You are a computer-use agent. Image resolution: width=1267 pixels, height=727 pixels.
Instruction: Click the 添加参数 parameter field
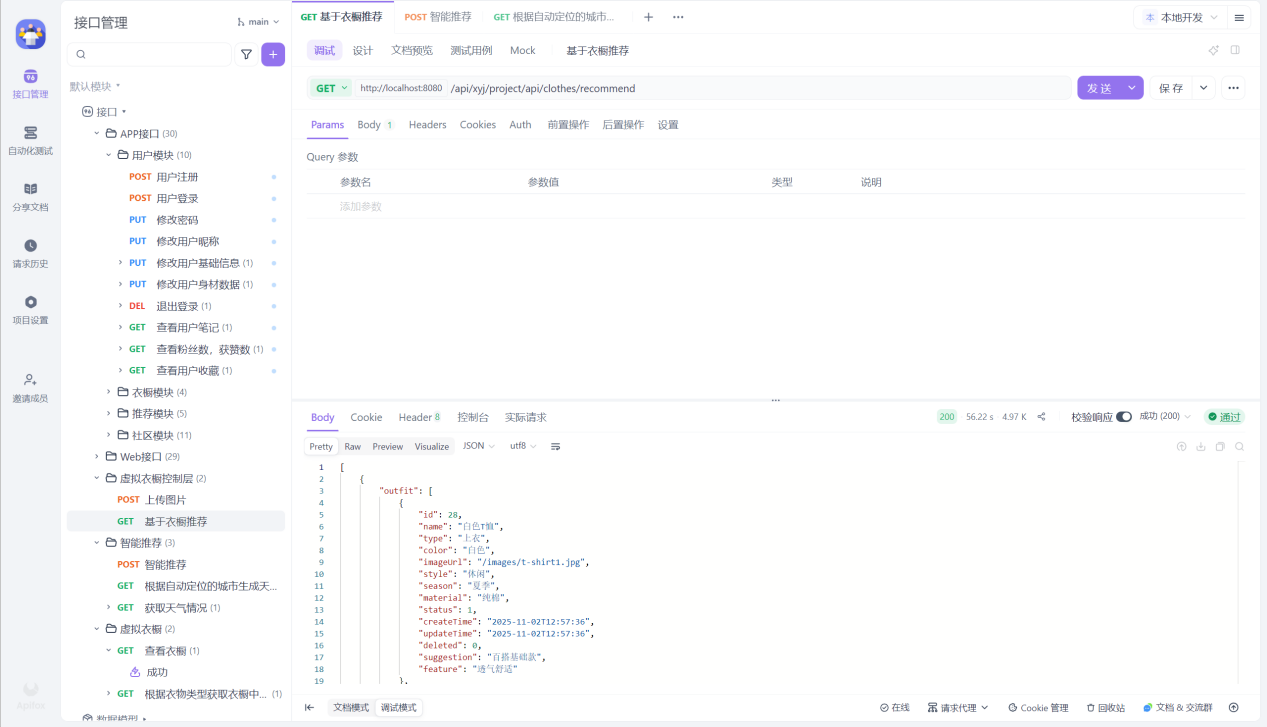click(x=361, y=206)
